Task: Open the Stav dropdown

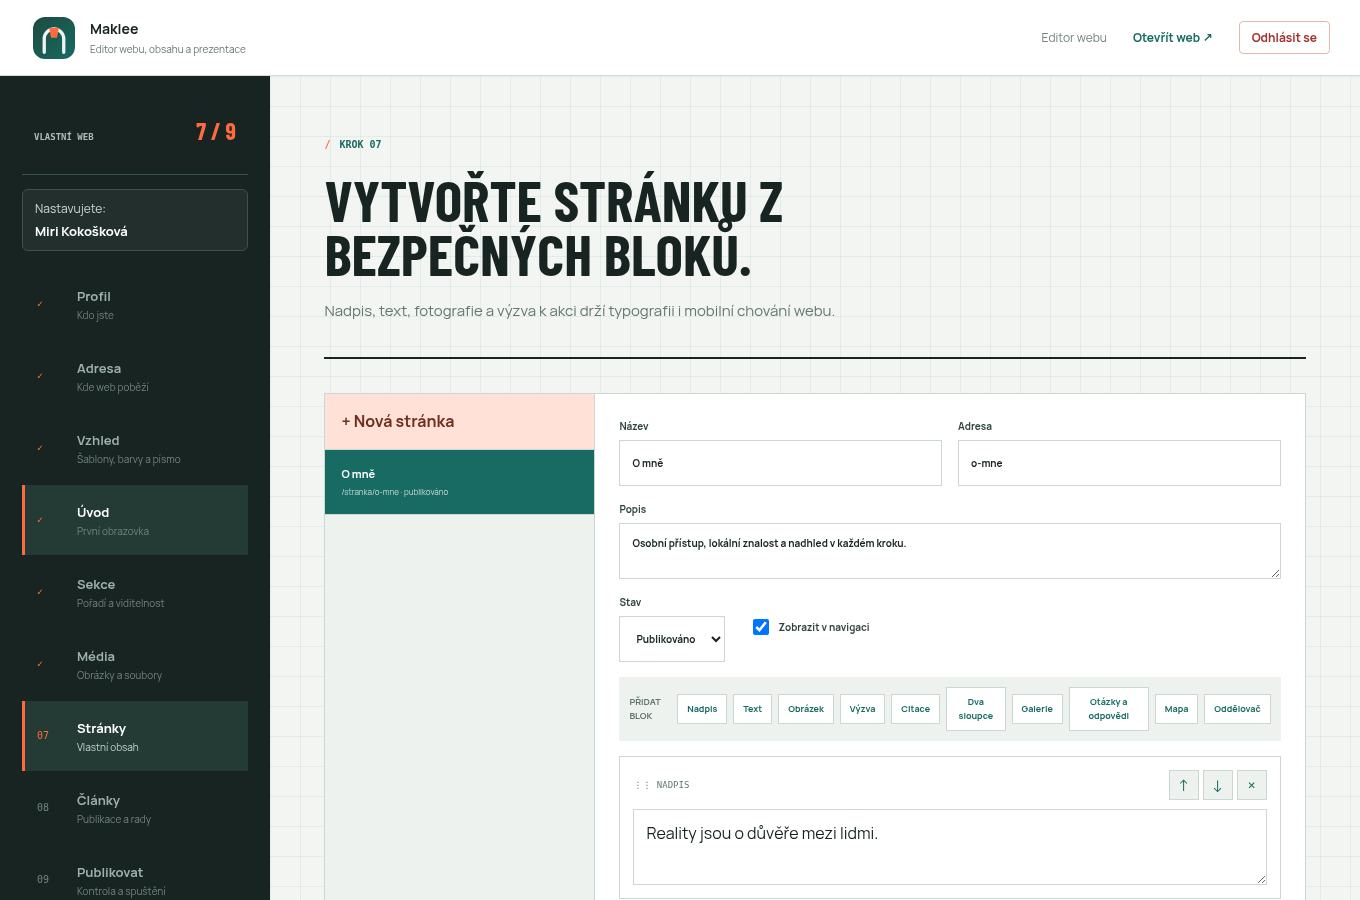Action: tap(672, 639)
